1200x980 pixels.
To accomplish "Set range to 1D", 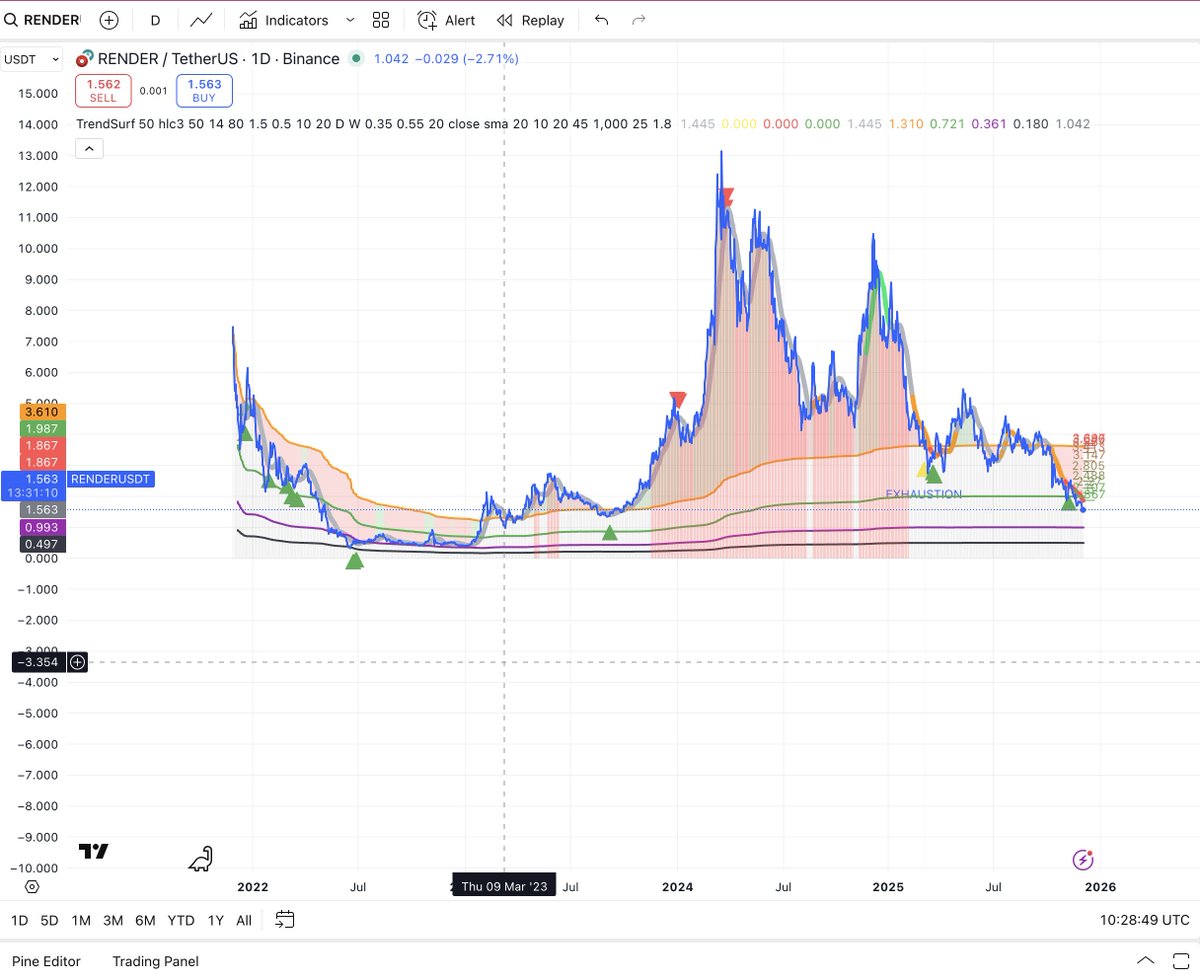I will coord(20,920).
